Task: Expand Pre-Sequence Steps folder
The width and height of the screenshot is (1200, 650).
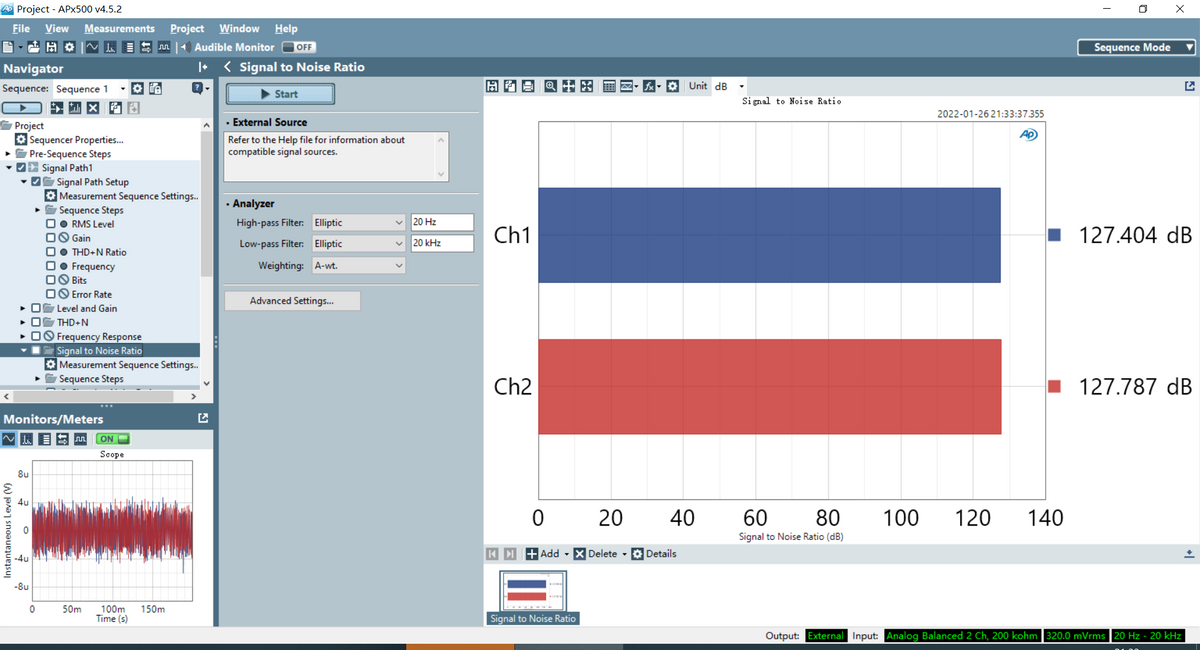Action: click(9, 154)
